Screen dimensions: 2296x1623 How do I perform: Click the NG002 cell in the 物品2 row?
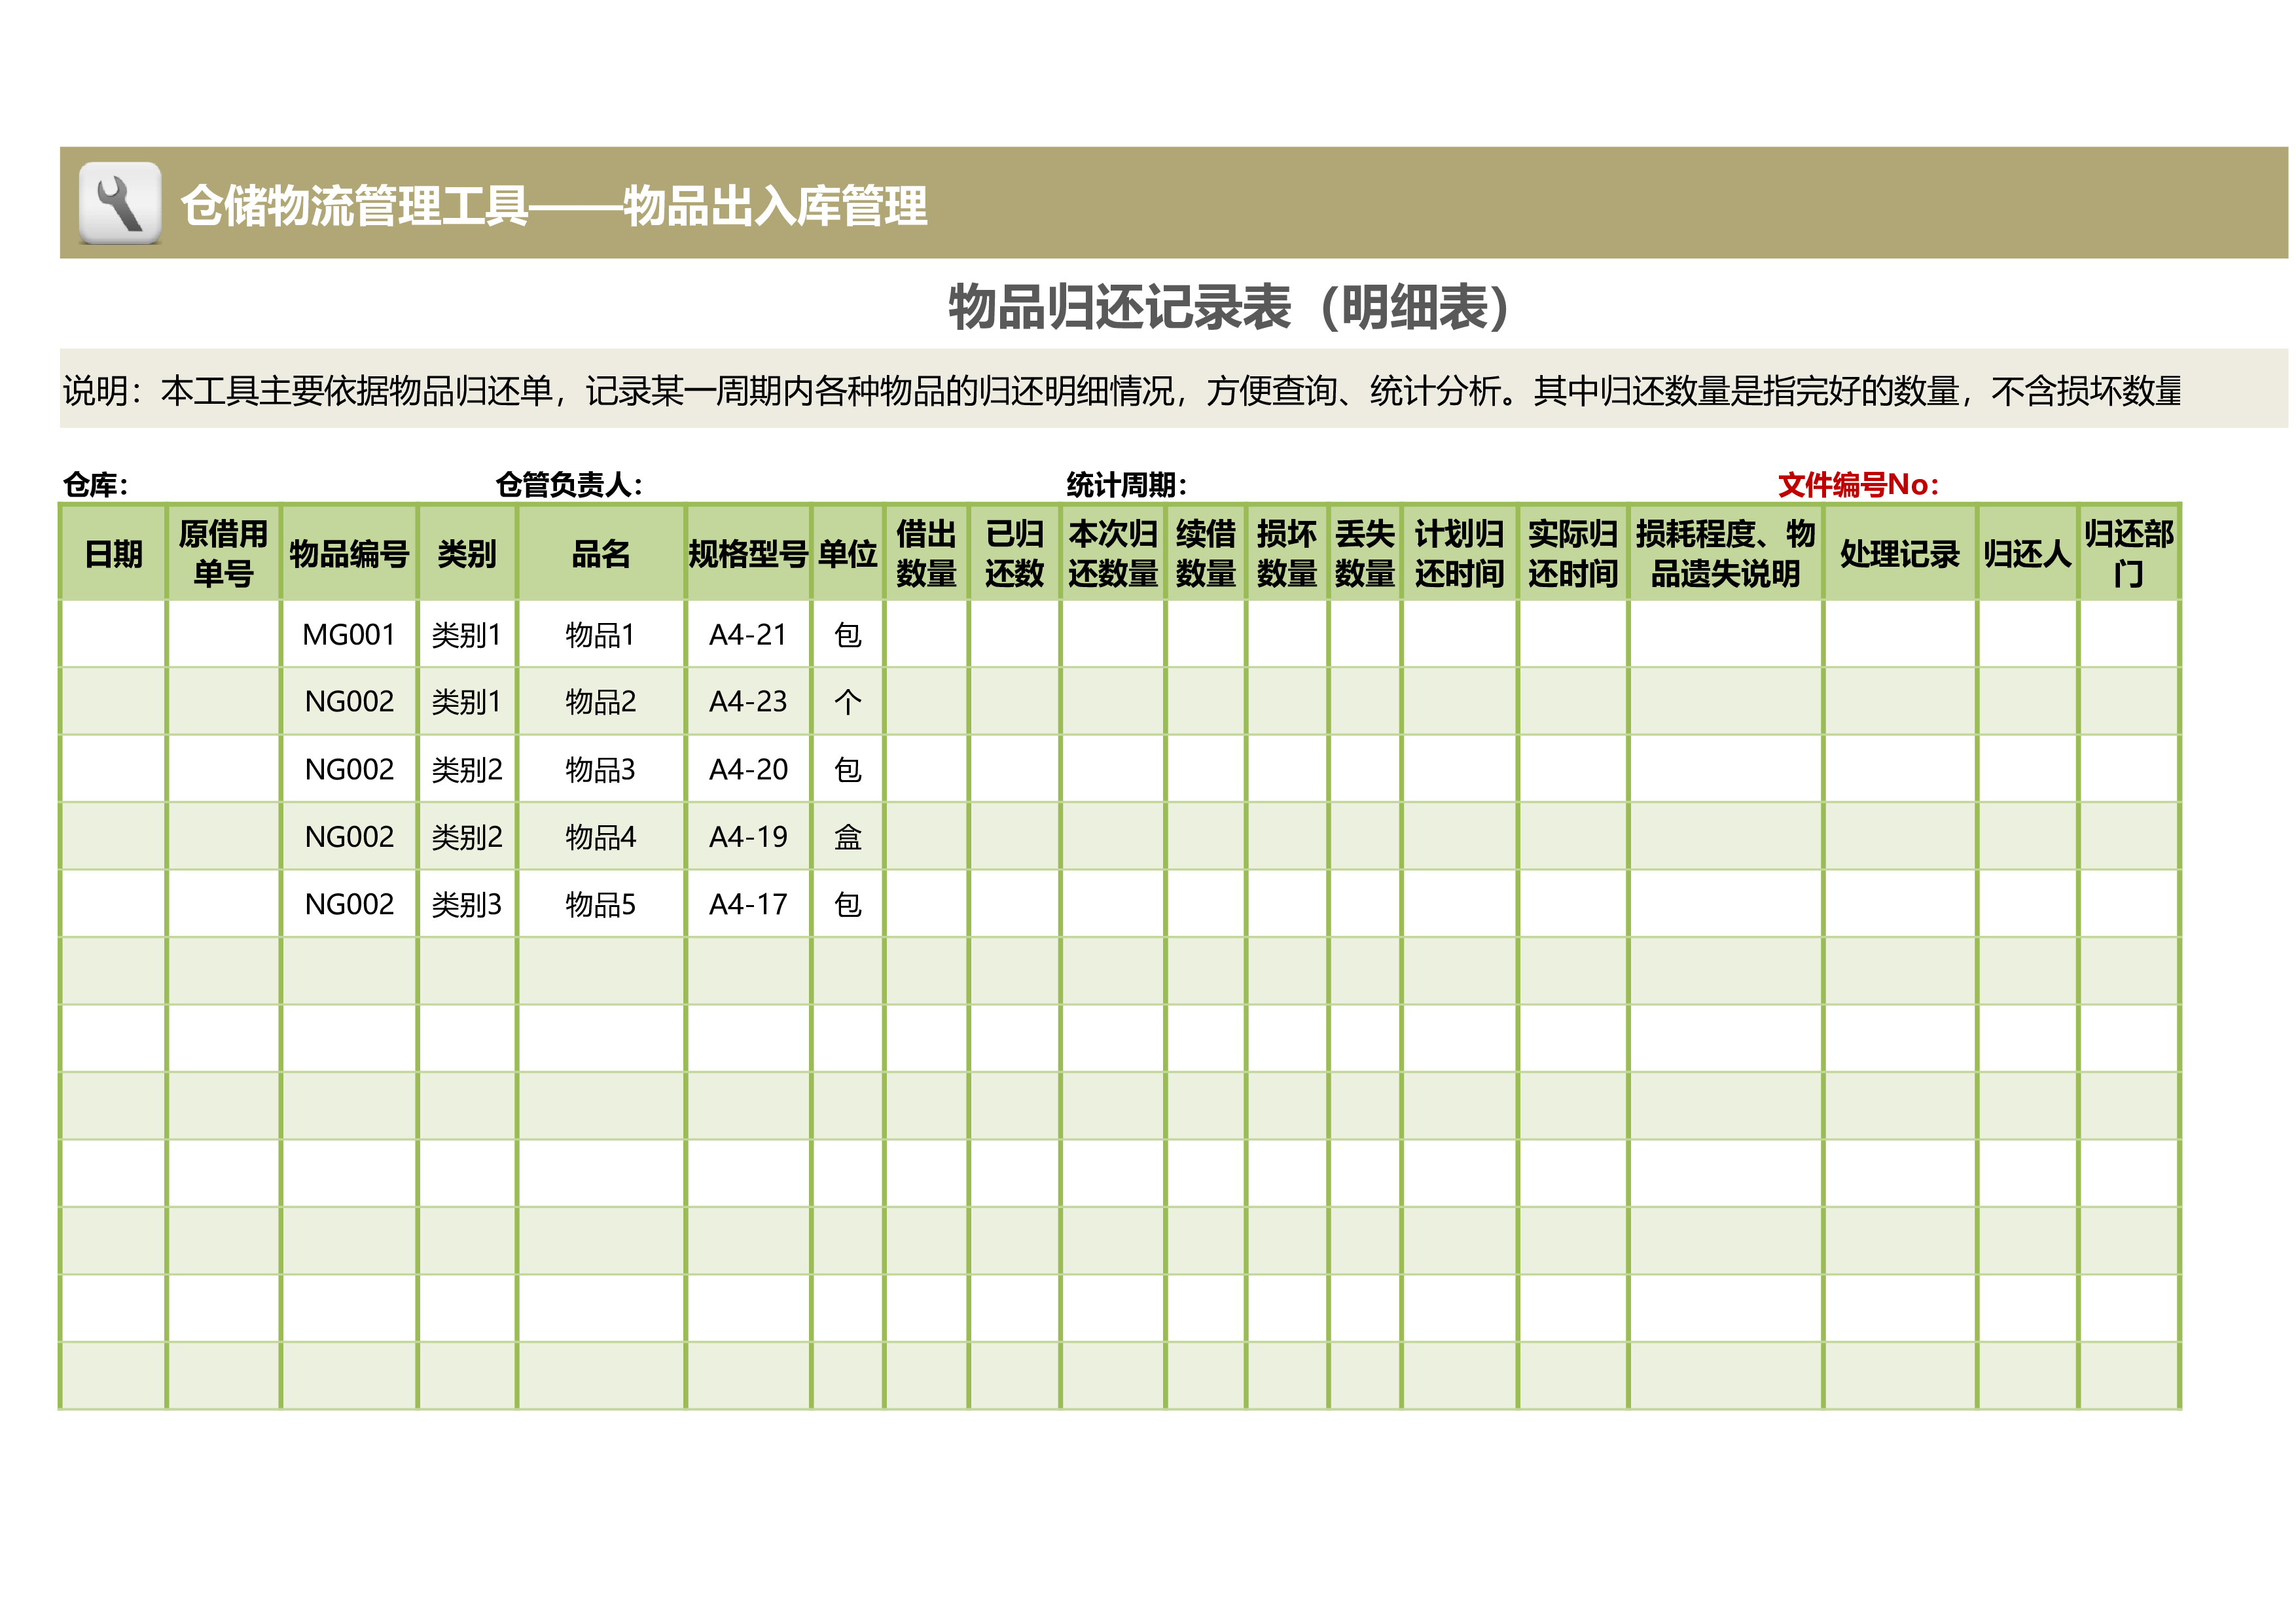[x=349, y=701]
